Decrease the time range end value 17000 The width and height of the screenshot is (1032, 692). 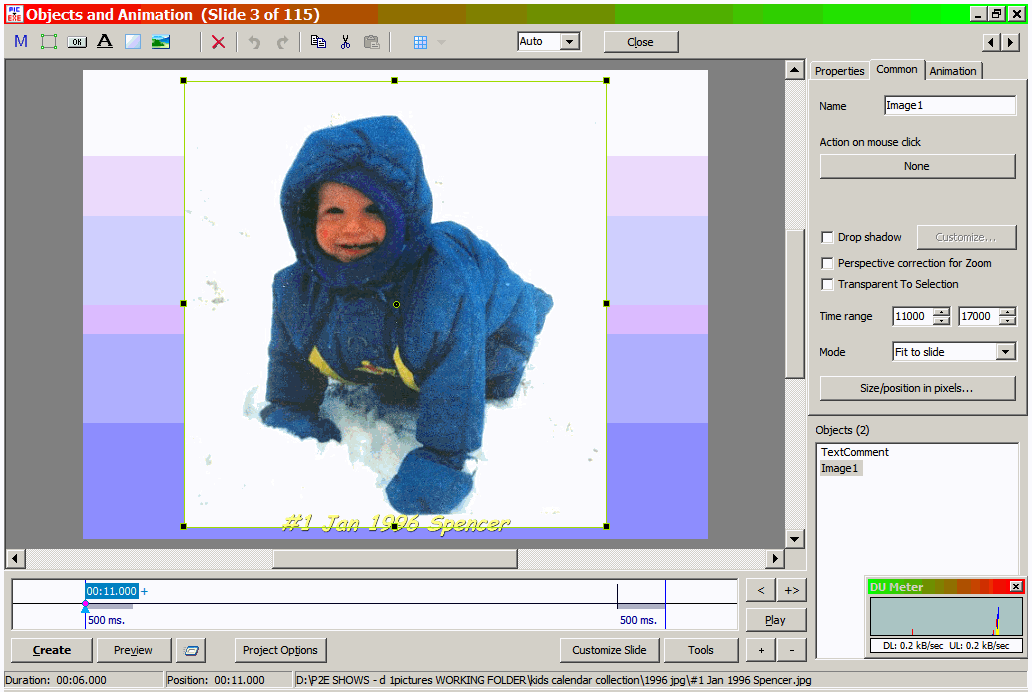point(1007,321)
